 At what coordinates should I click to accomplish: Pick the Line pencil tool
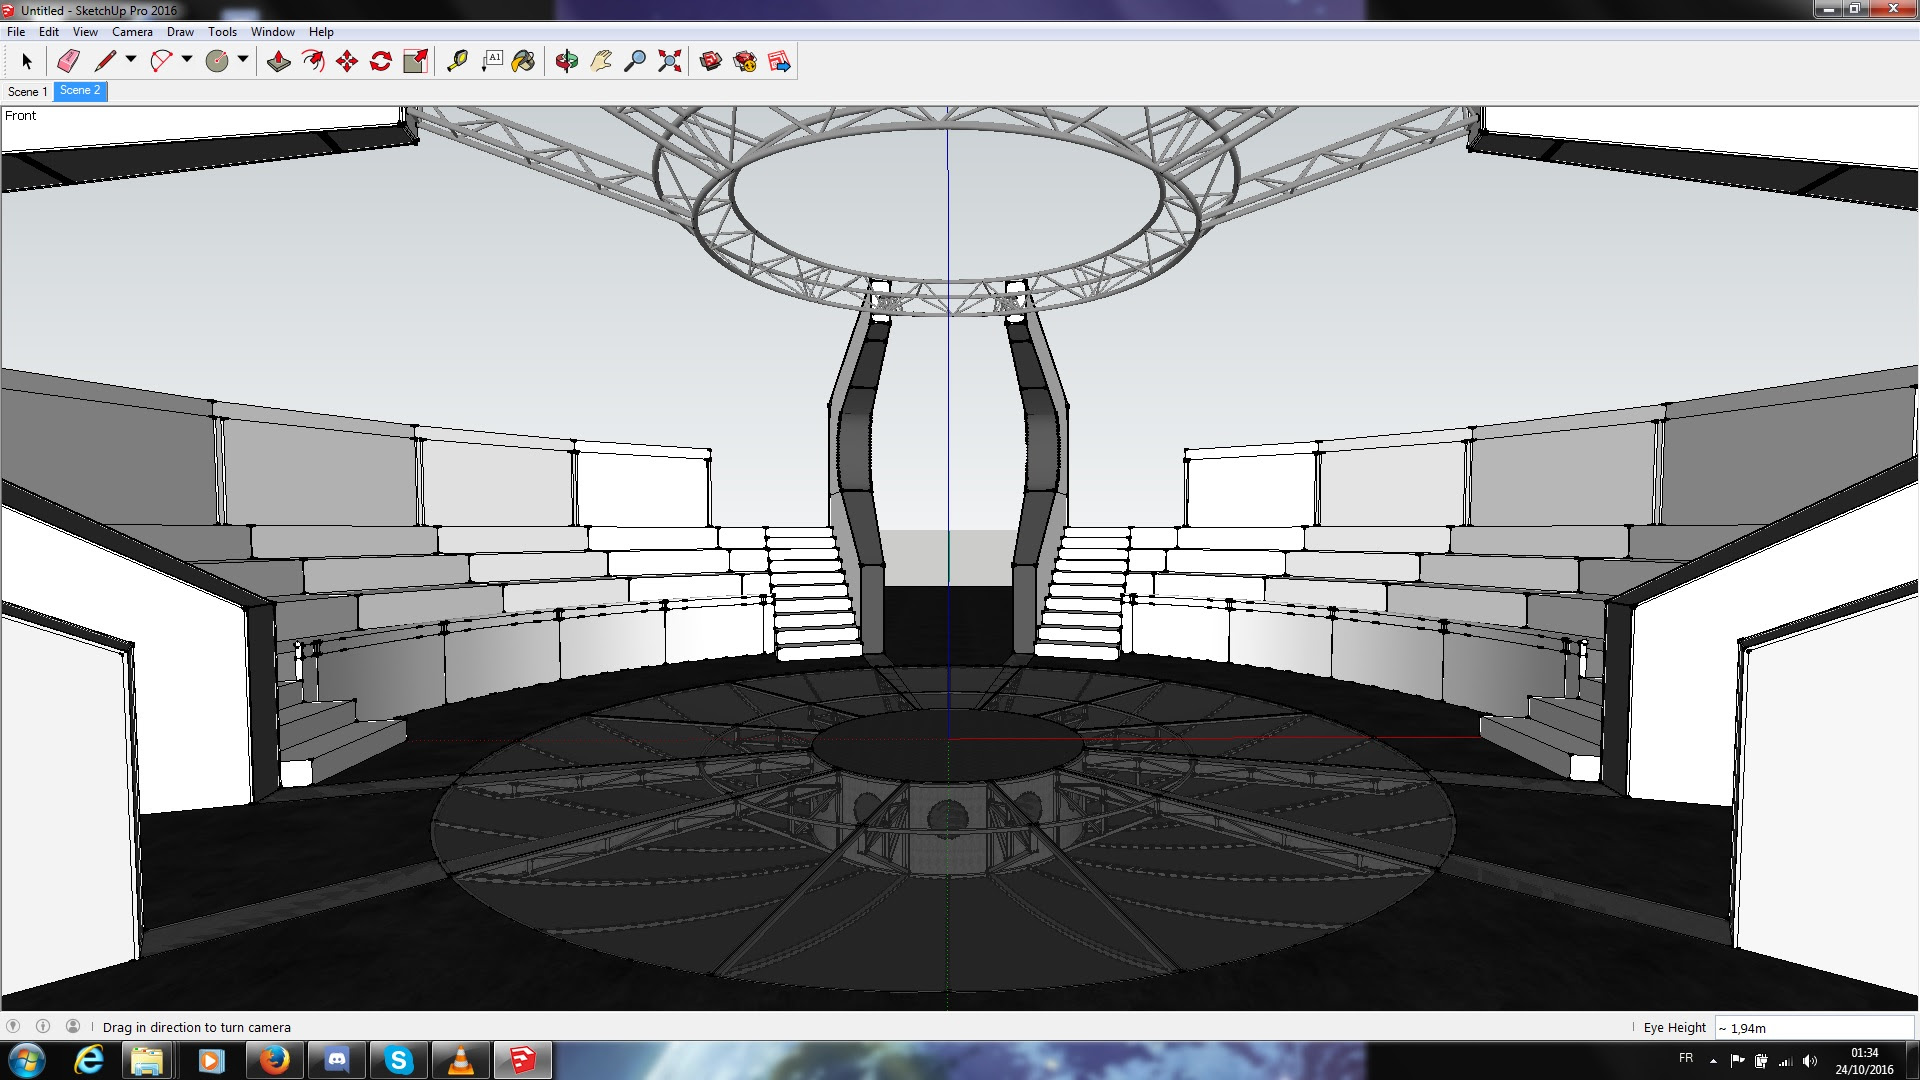coord(105,60)
